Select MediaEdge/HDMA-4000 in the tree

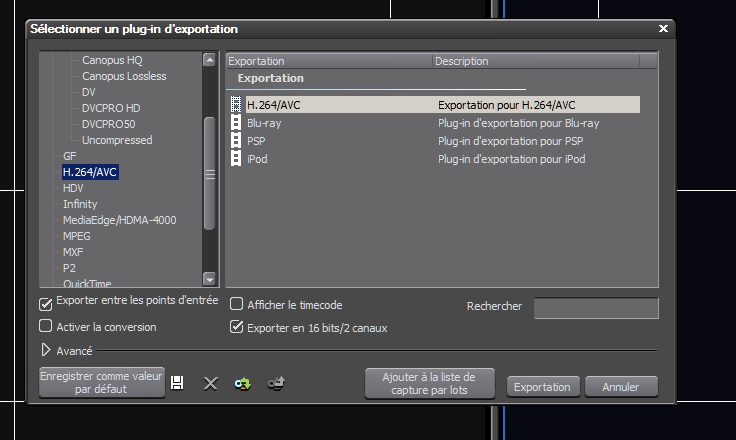click(x=120, y=220)
